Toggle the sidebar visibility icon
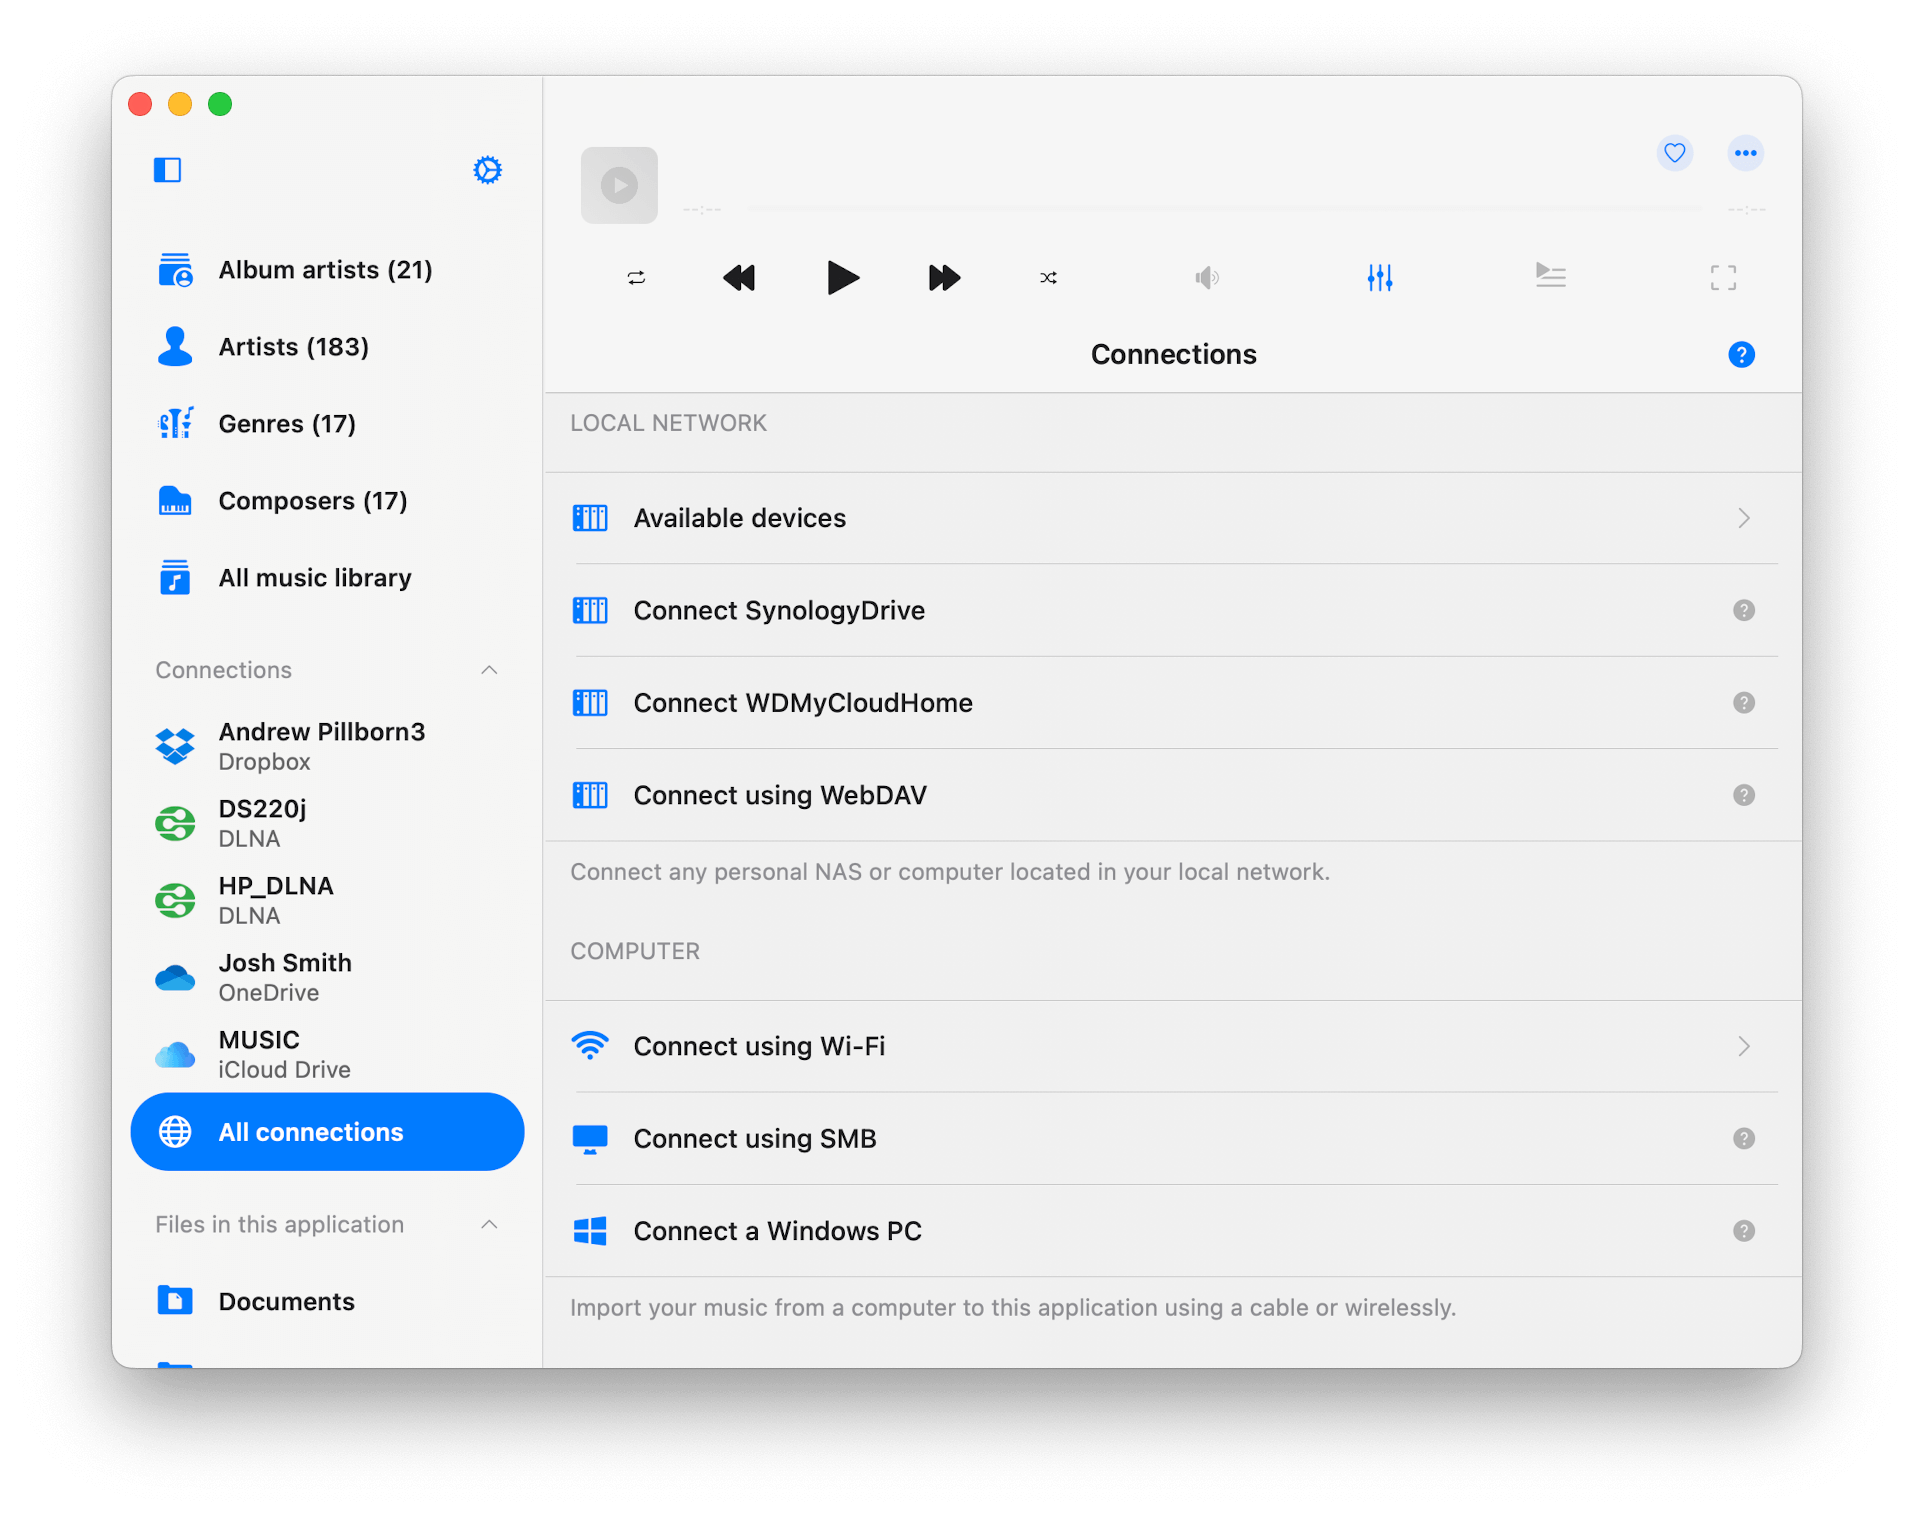This screenshot has height=1516, width=1914. [x=167, y=170]
